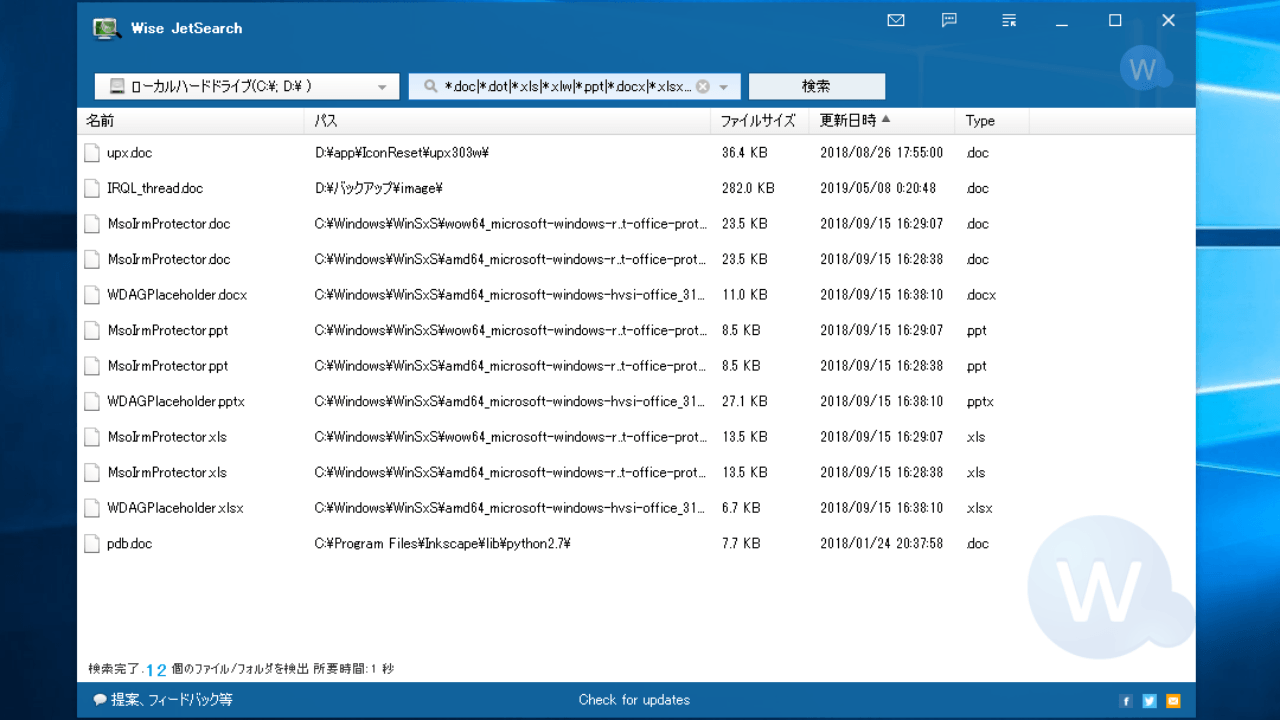Screen dimensions: 1280x720
Task: Click the magnifier icon in search box
Action: coord(431,87)
